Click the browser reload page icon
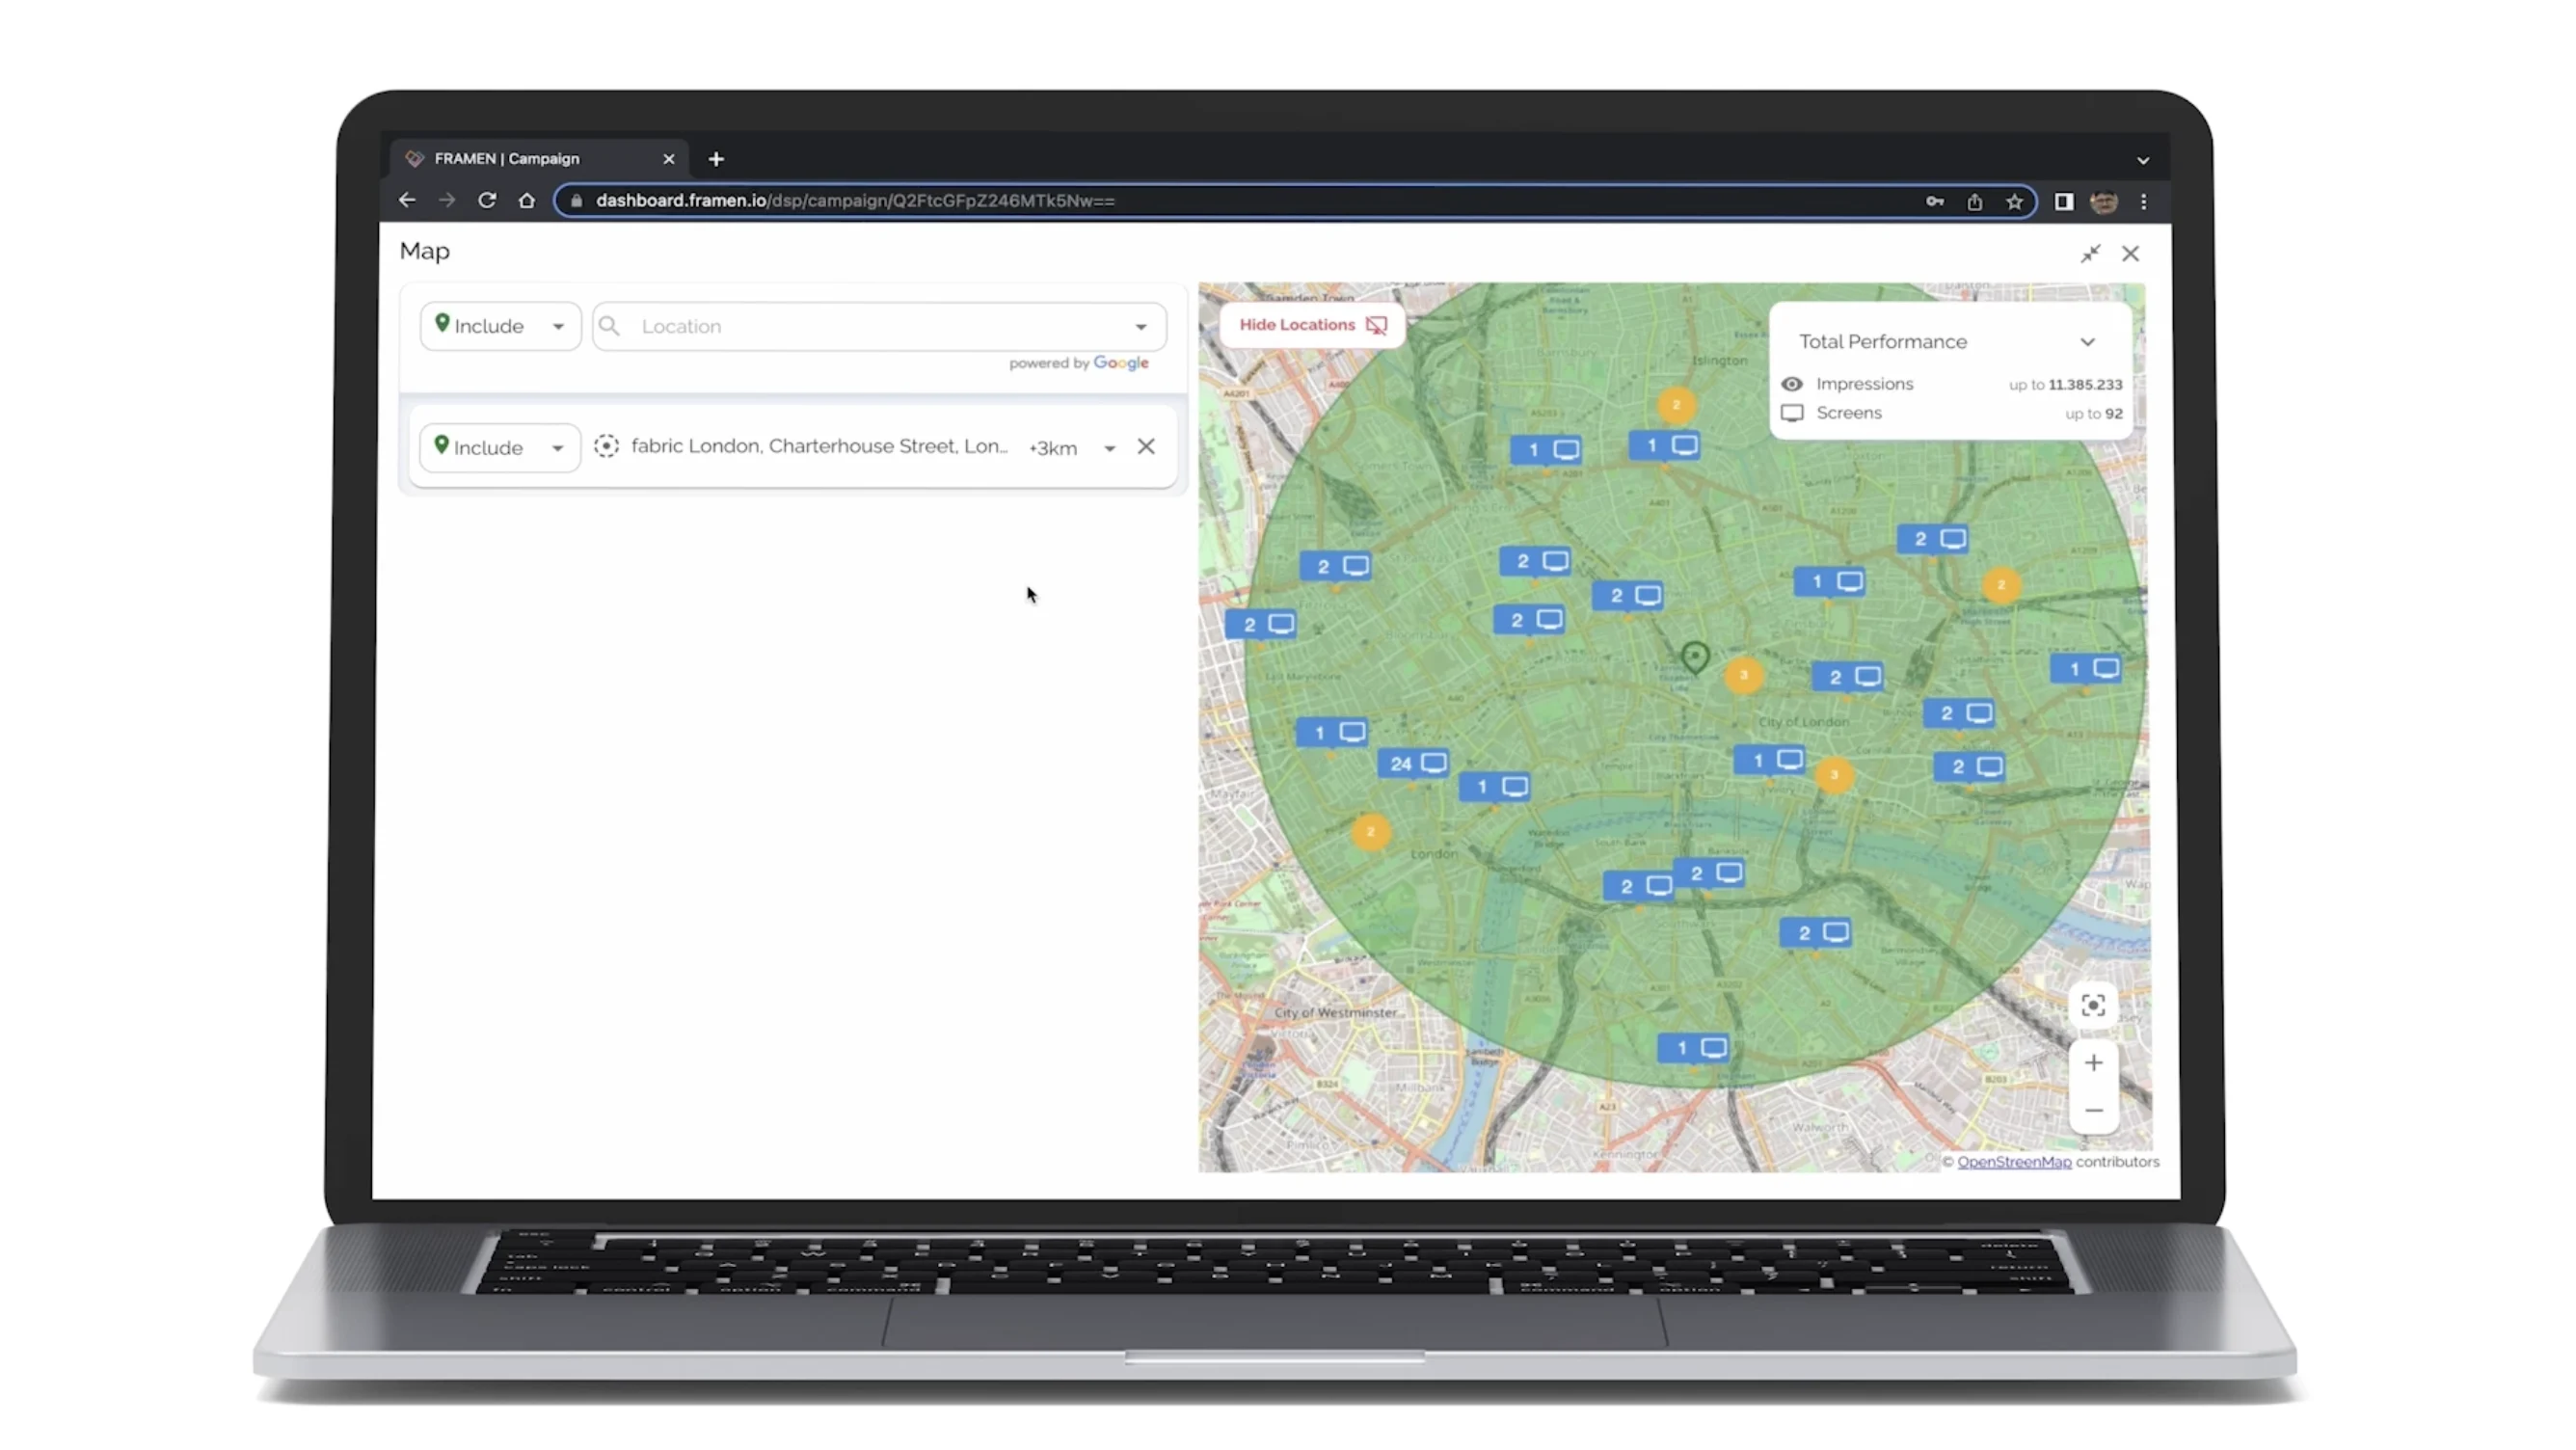 pos(487,201)
